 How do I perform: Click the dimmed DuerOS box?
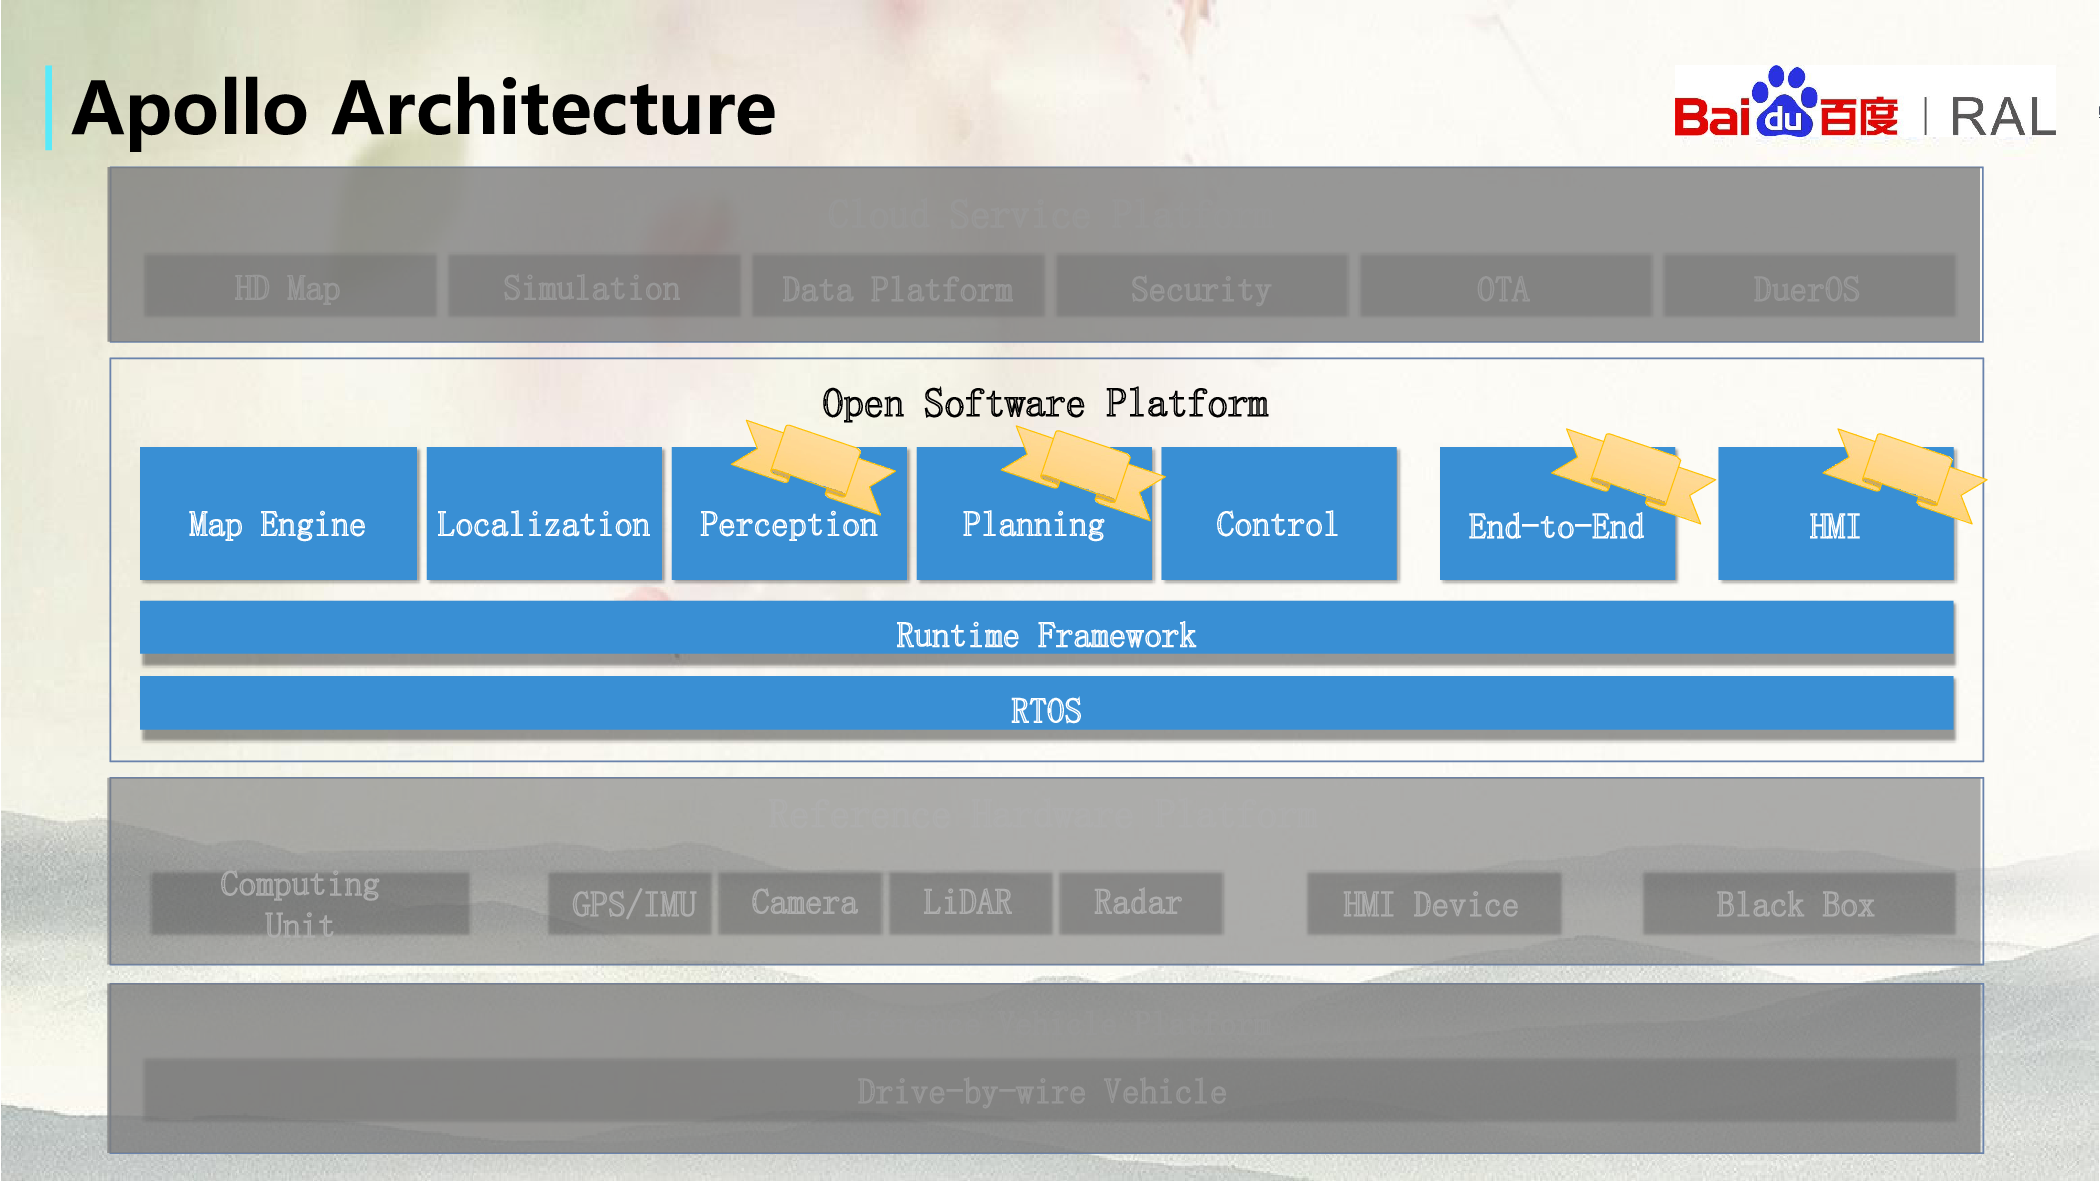tap(1809, 286)
